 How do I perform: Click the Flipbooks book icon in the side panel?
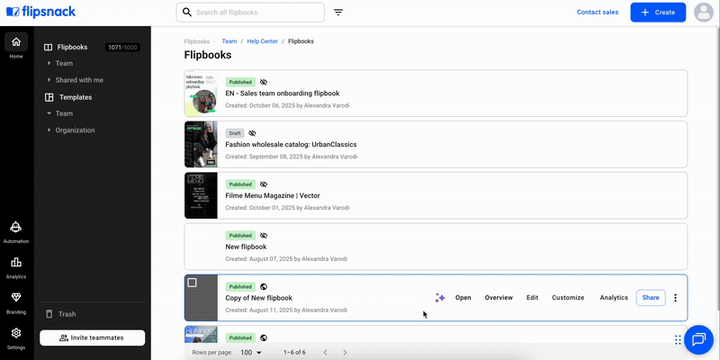pos(48,47)
